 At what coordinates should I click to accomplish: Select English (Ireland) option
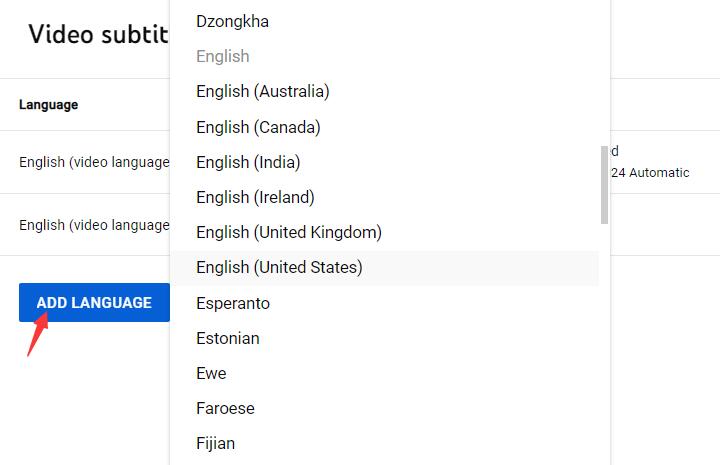(x=255, y=197)
